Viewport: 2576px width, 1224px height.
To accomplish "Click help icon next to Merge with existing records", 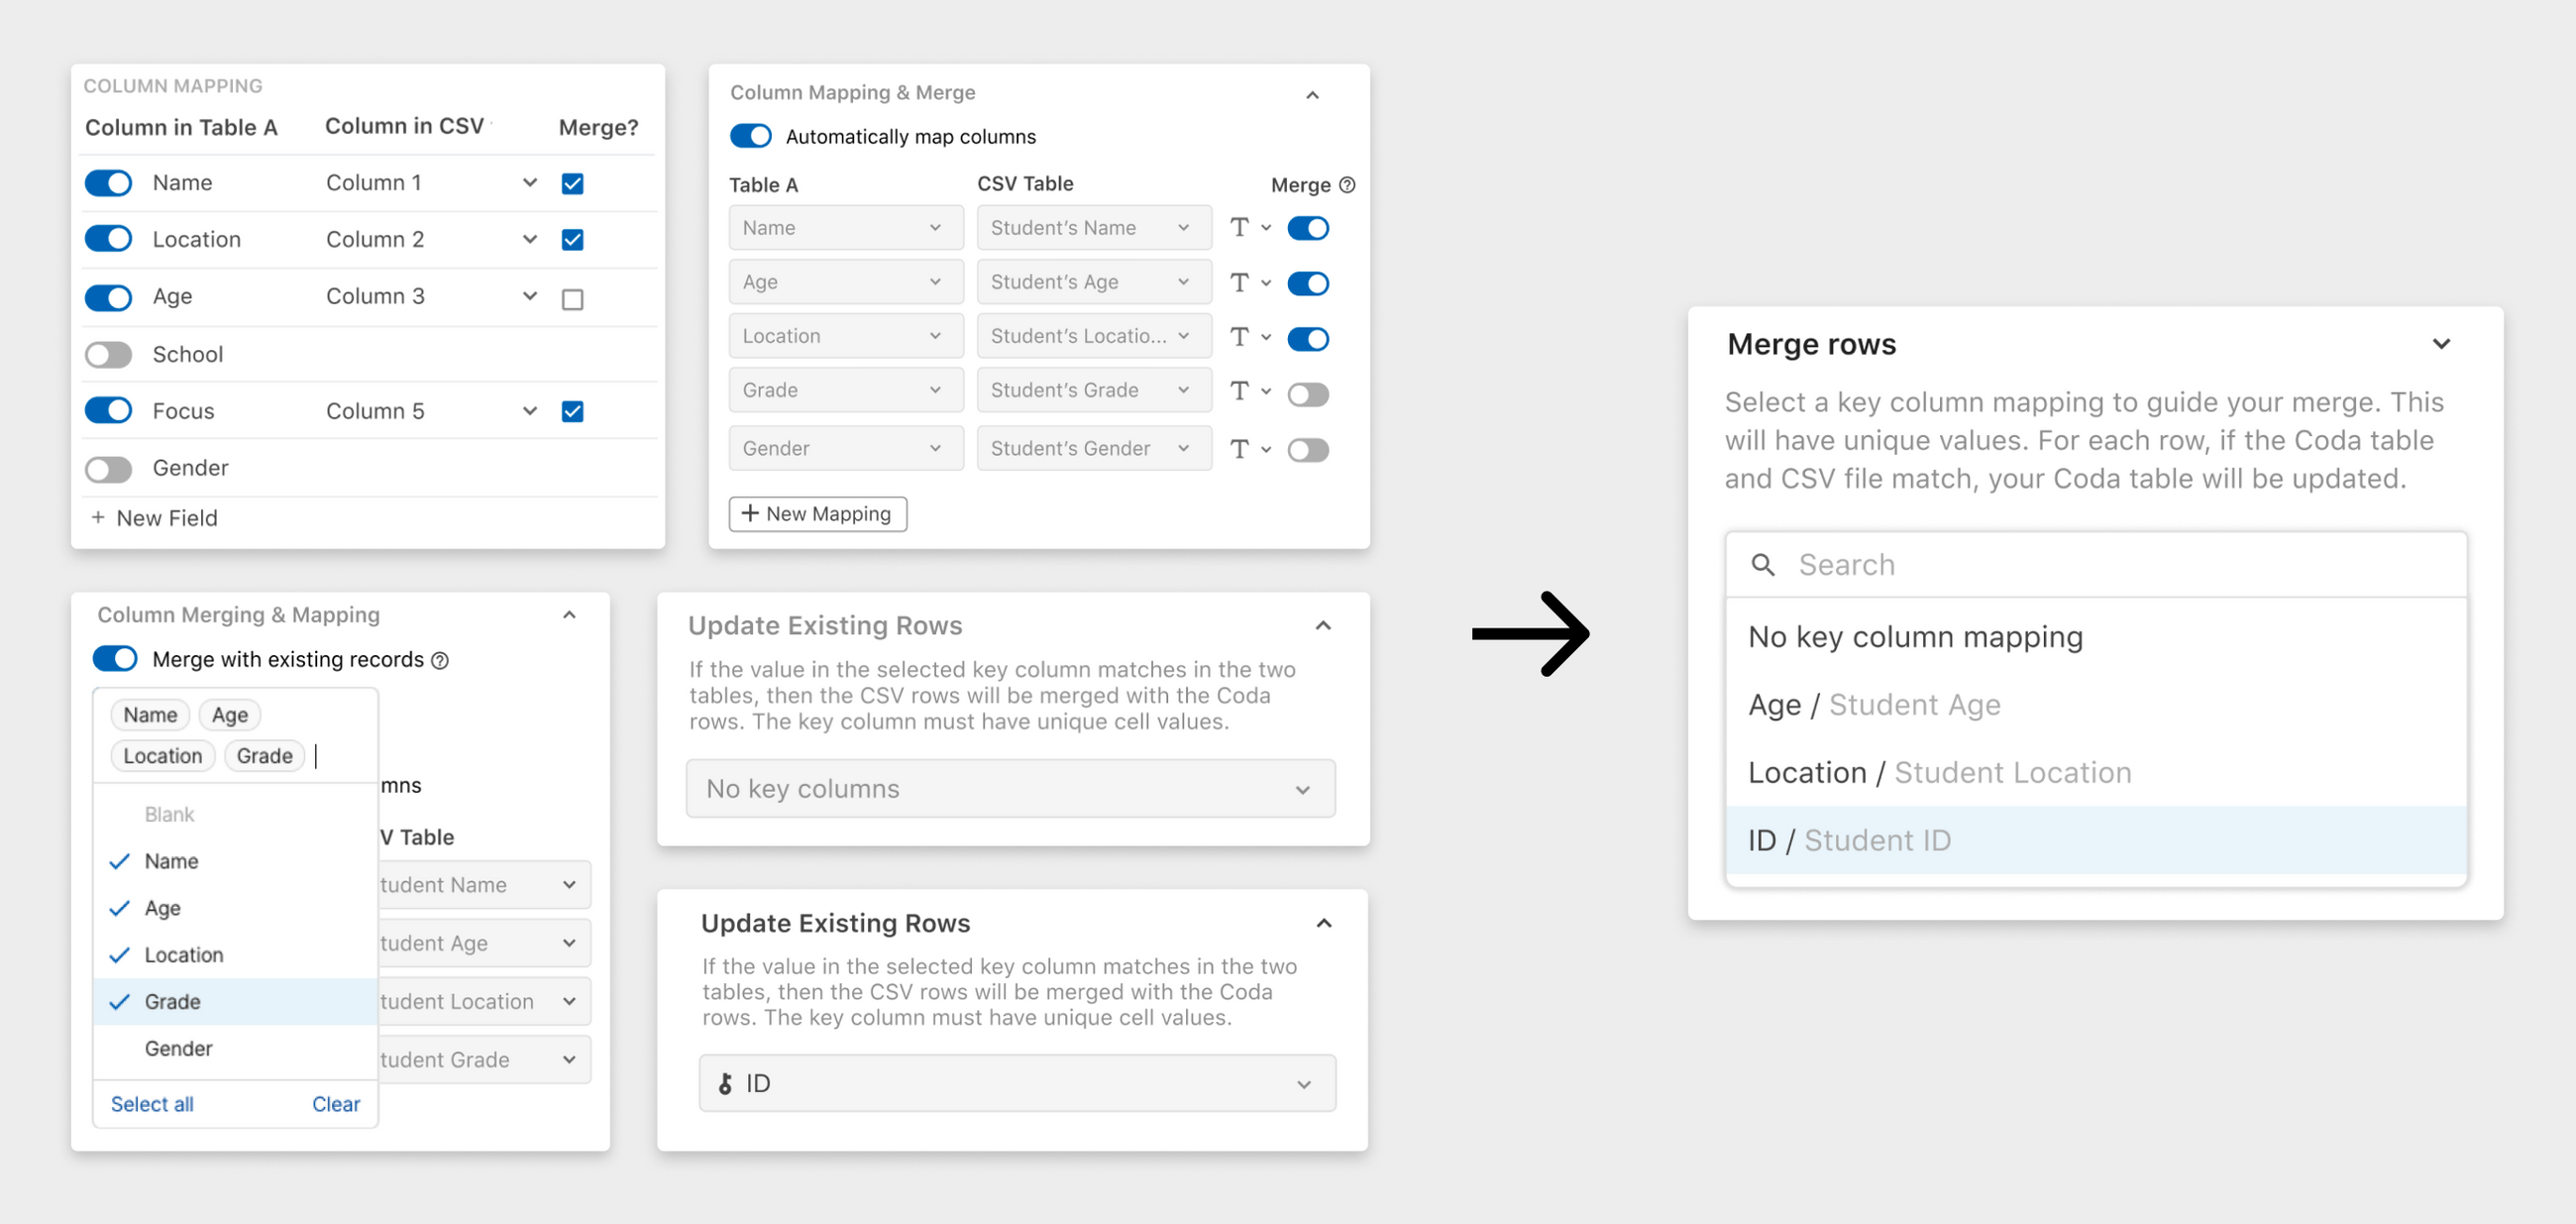I will (x=440, y=661).
